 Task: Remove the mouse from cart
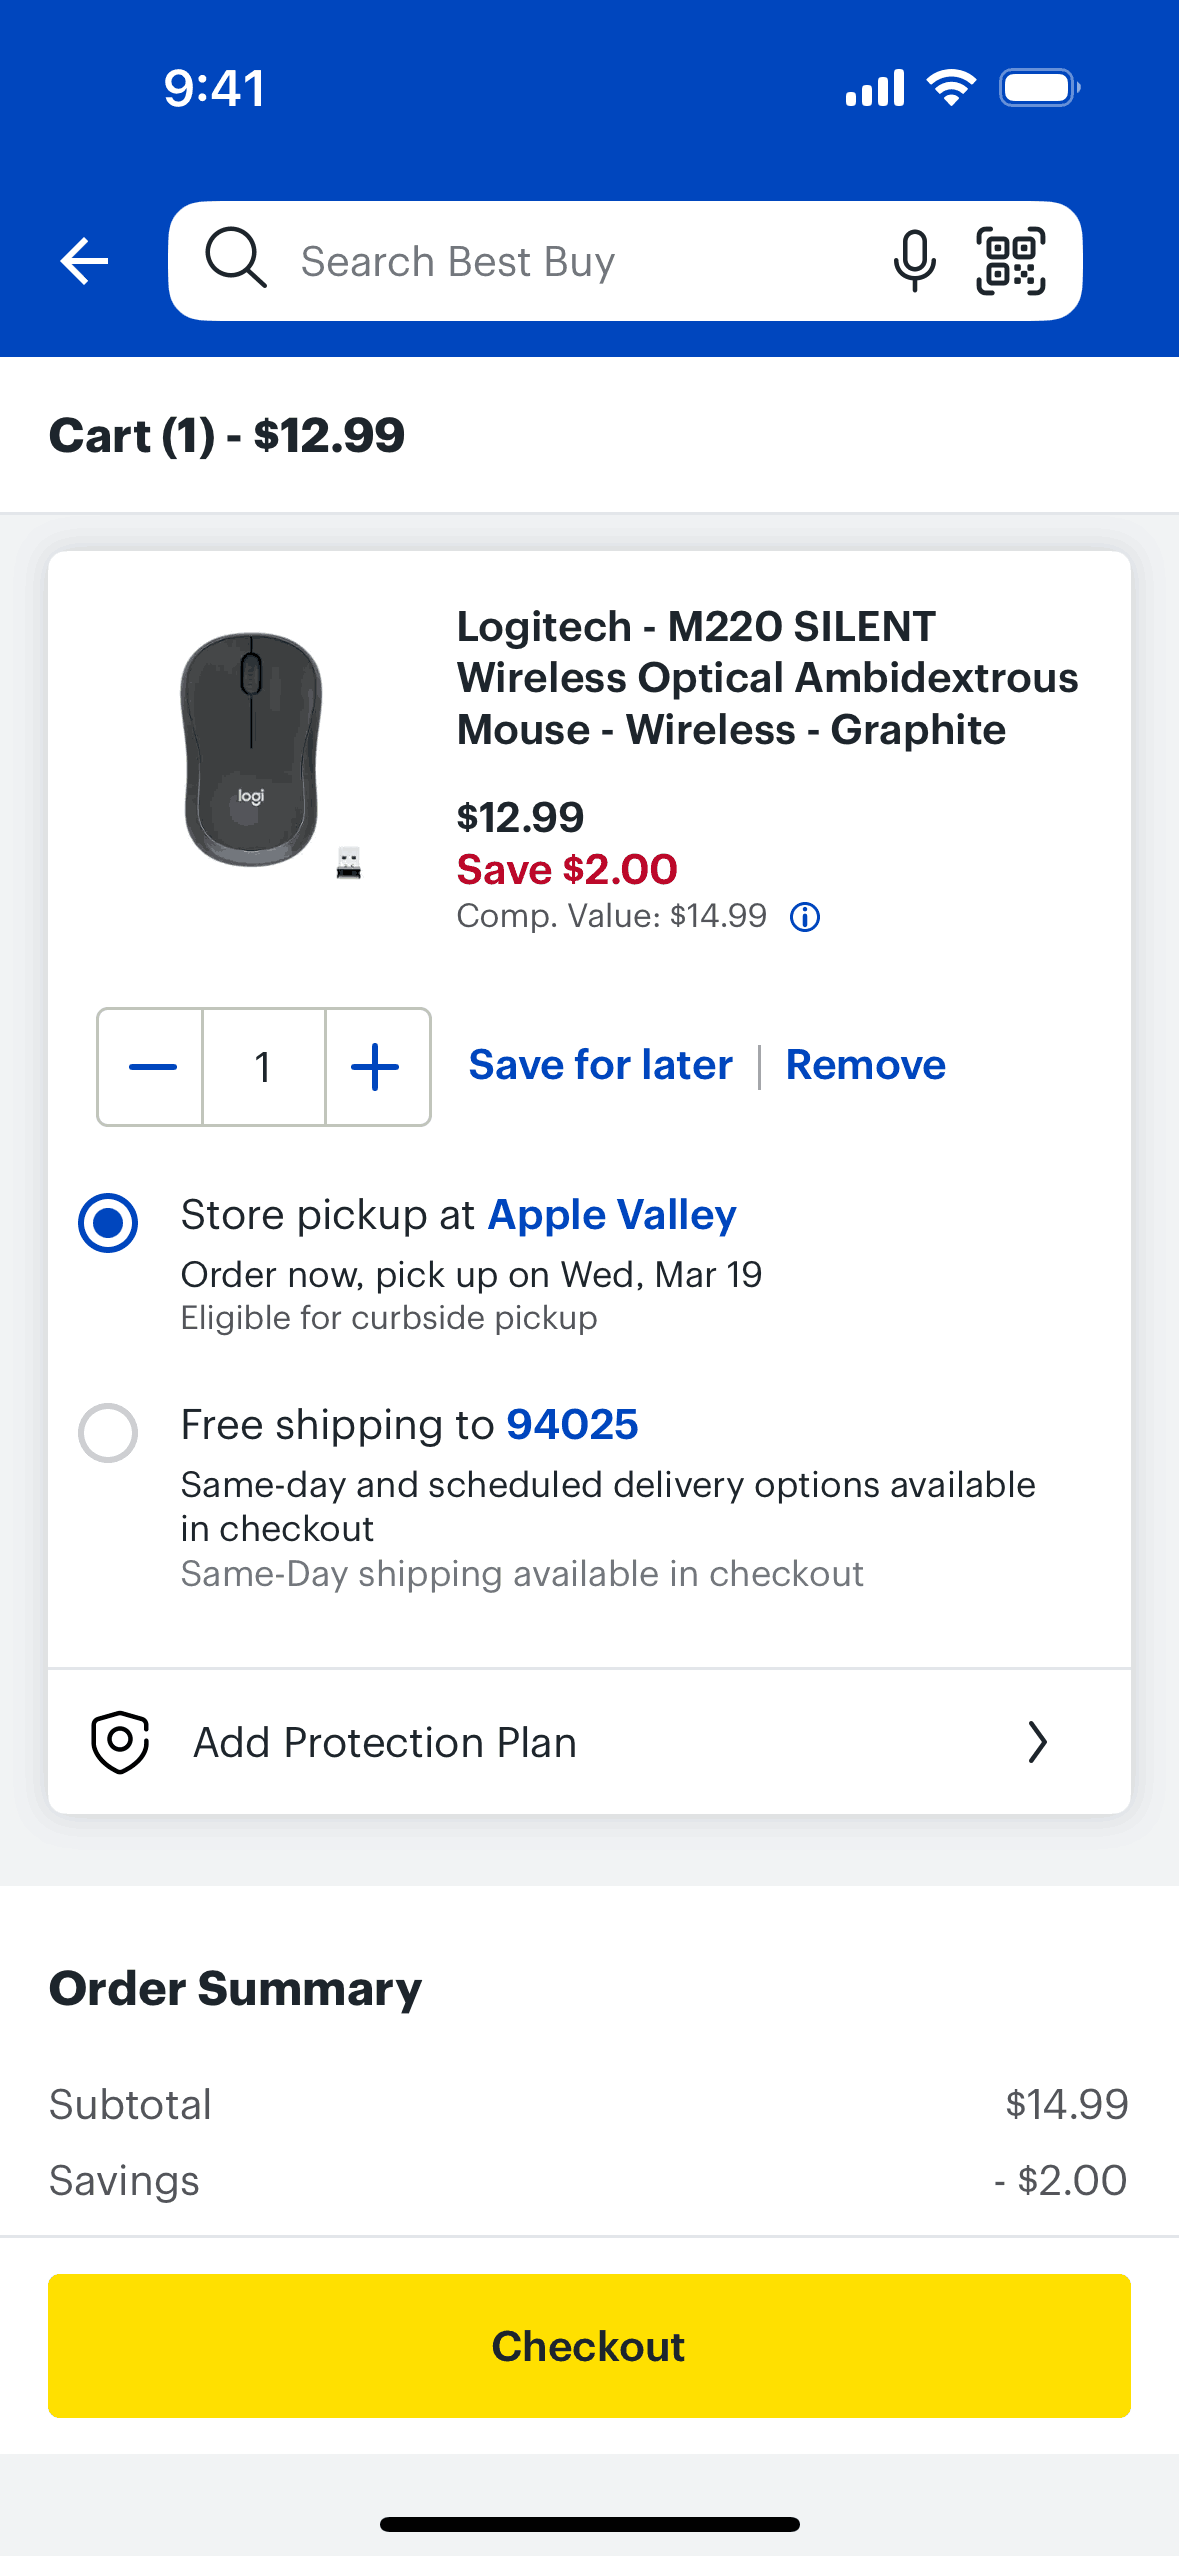(865, 1065)
